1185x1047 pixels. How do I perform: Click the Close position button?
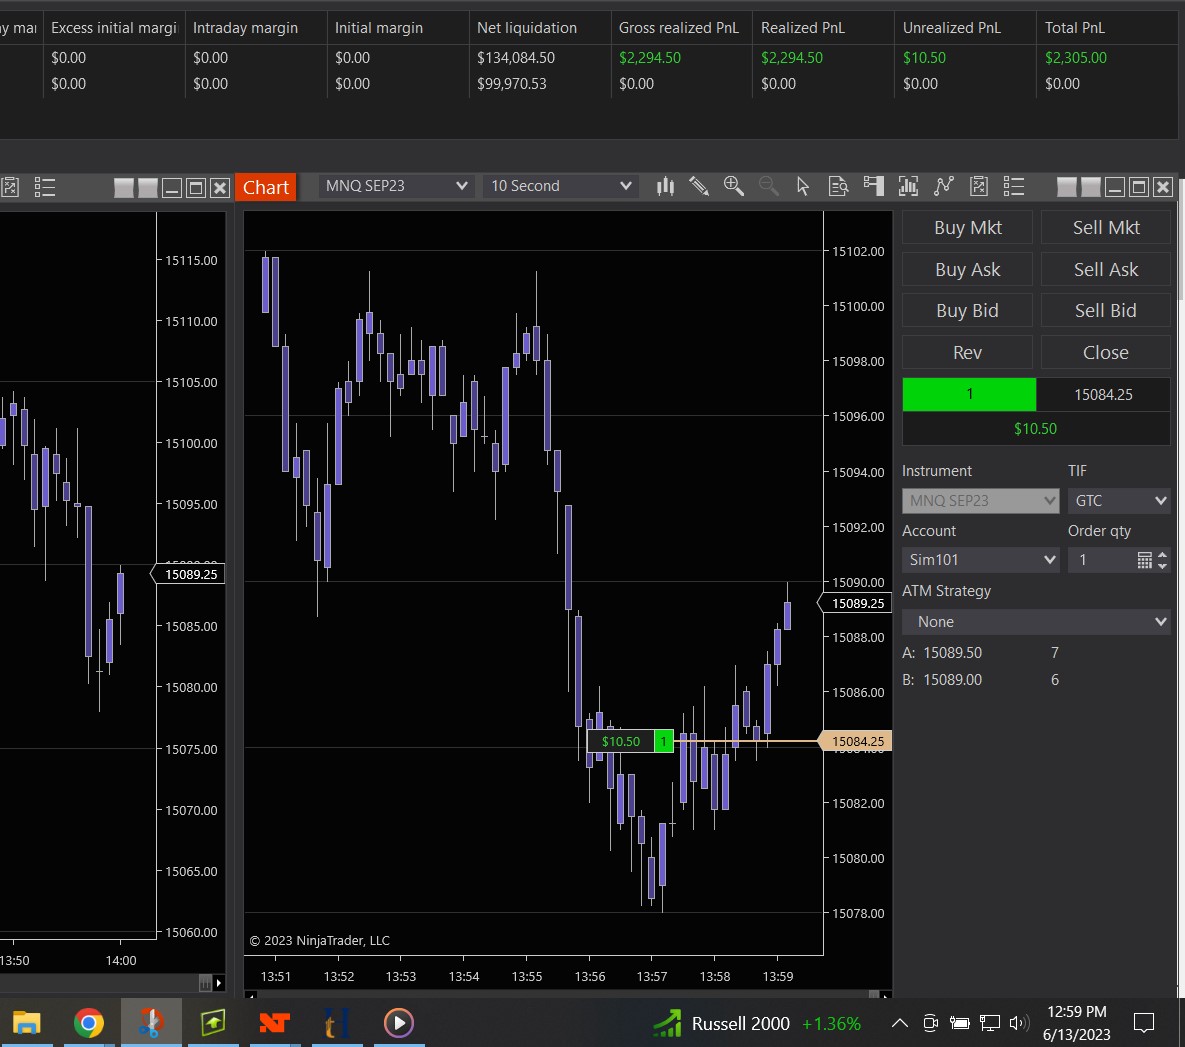coord(1105,353)
